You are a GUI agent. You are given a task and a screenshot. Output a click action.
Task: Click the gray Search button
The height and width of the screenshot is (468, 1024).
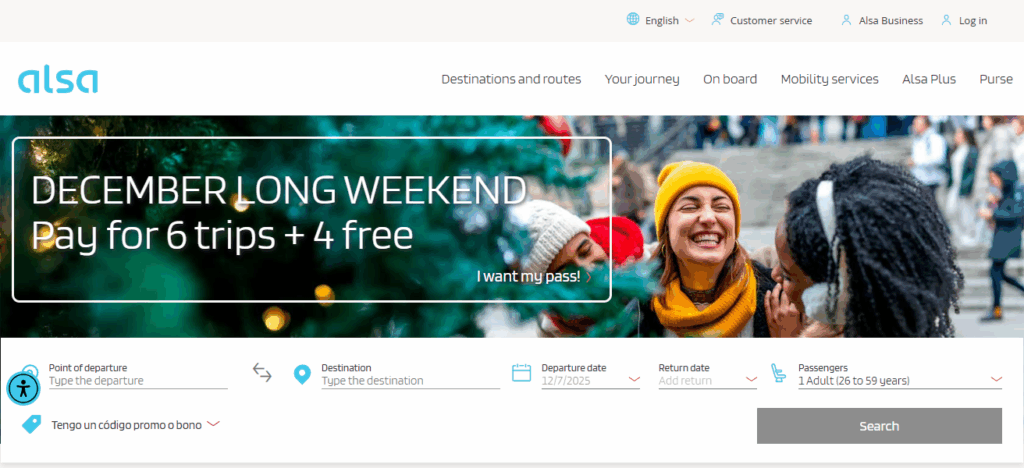pos(879,426)
